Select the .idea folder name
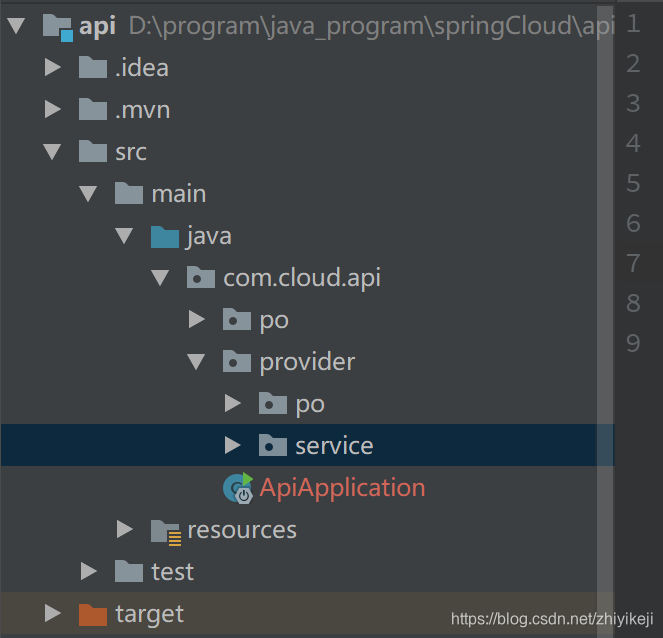Image resolution: width=663 pixels, height=638 pixels. coord(142,68)
